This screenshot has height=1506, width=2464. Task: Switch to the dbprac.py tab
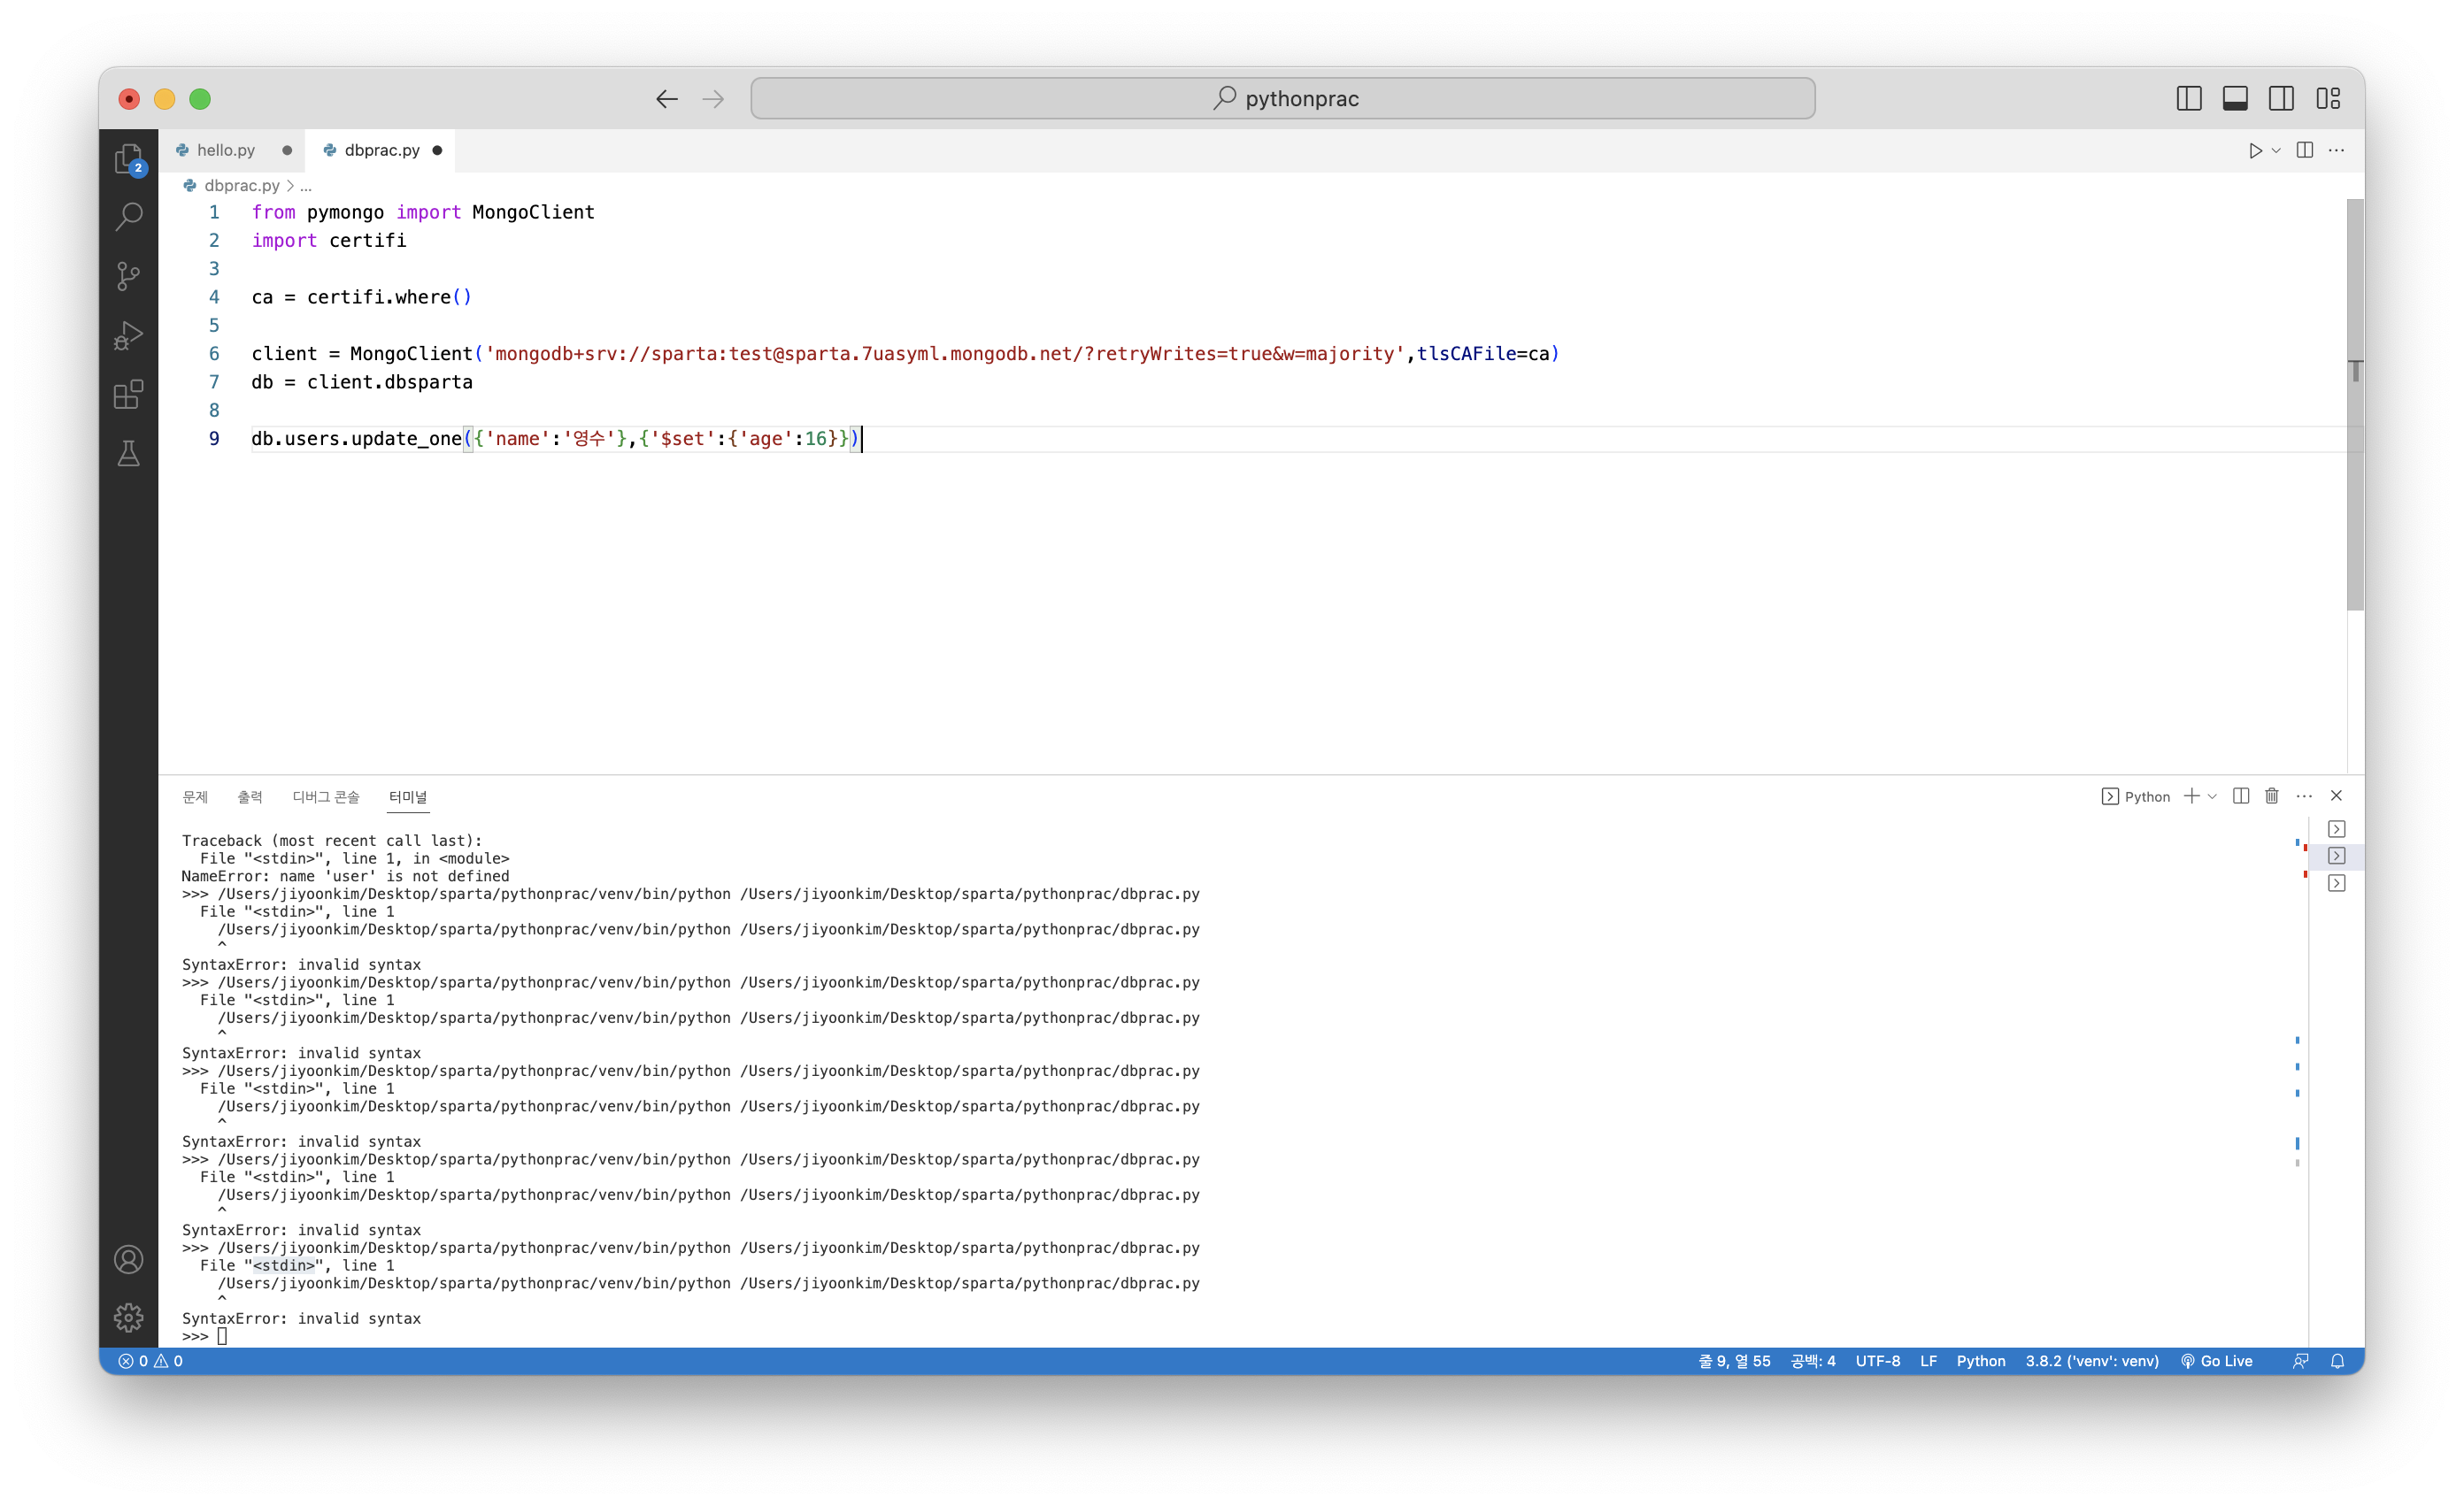pos(382,150)
